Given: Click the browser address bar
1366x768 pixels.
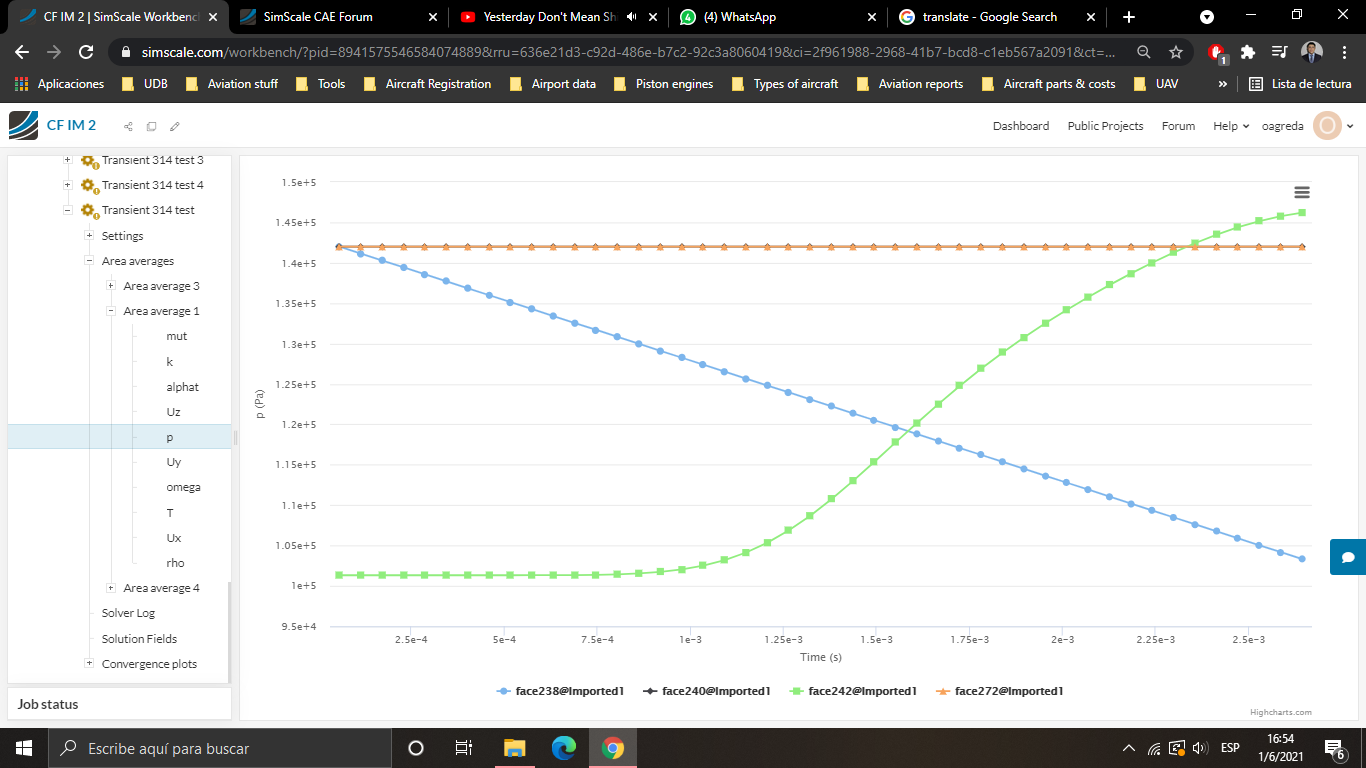Looking at the screenshot, I should (630, 52).
